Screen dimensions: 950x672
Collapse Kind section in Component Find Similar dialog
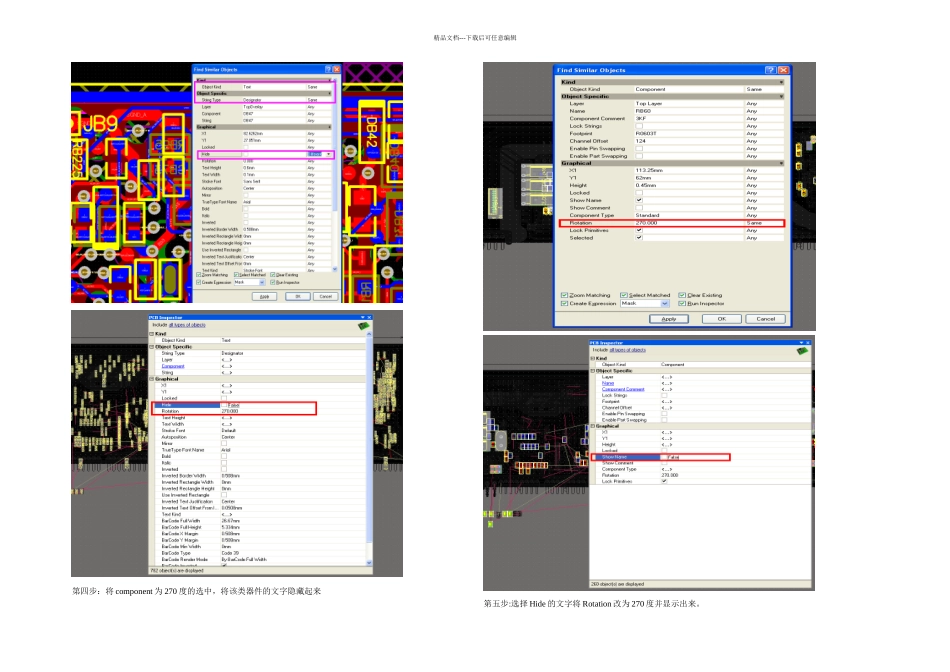[781, 82]
